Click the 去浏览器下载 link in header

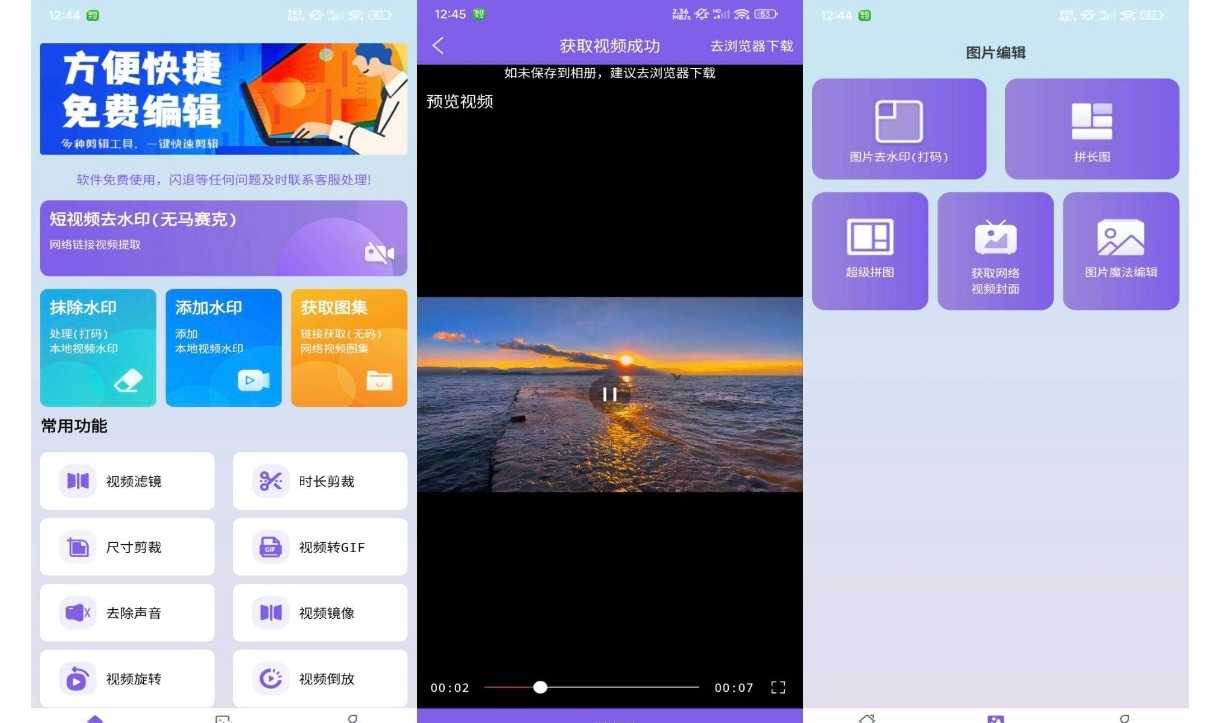tap(751, 46)
